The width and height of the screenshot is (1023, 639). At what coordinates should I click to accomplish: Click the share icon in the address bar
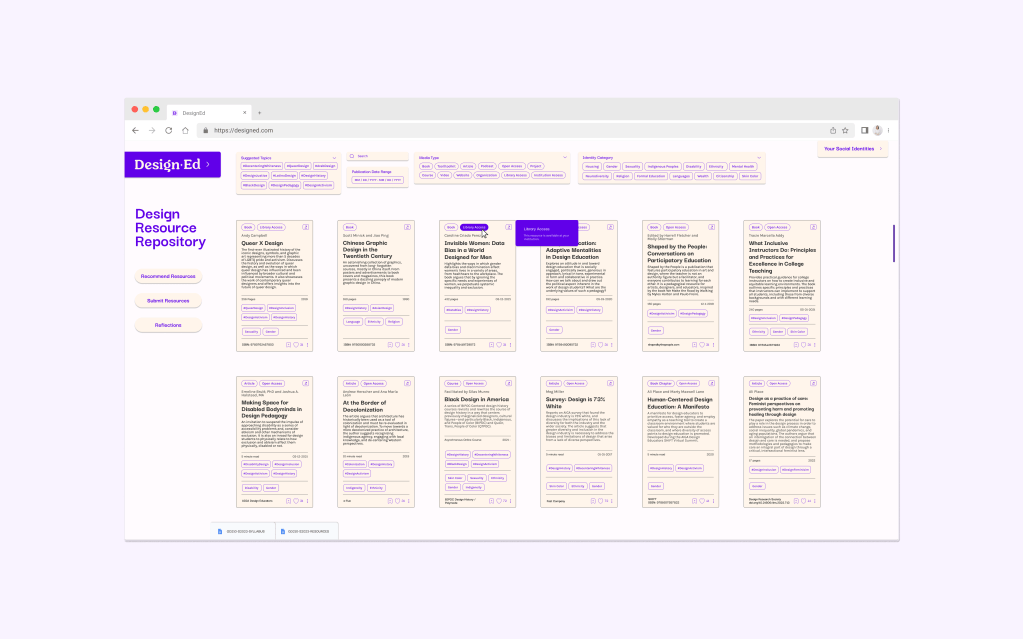click(833, 130)
